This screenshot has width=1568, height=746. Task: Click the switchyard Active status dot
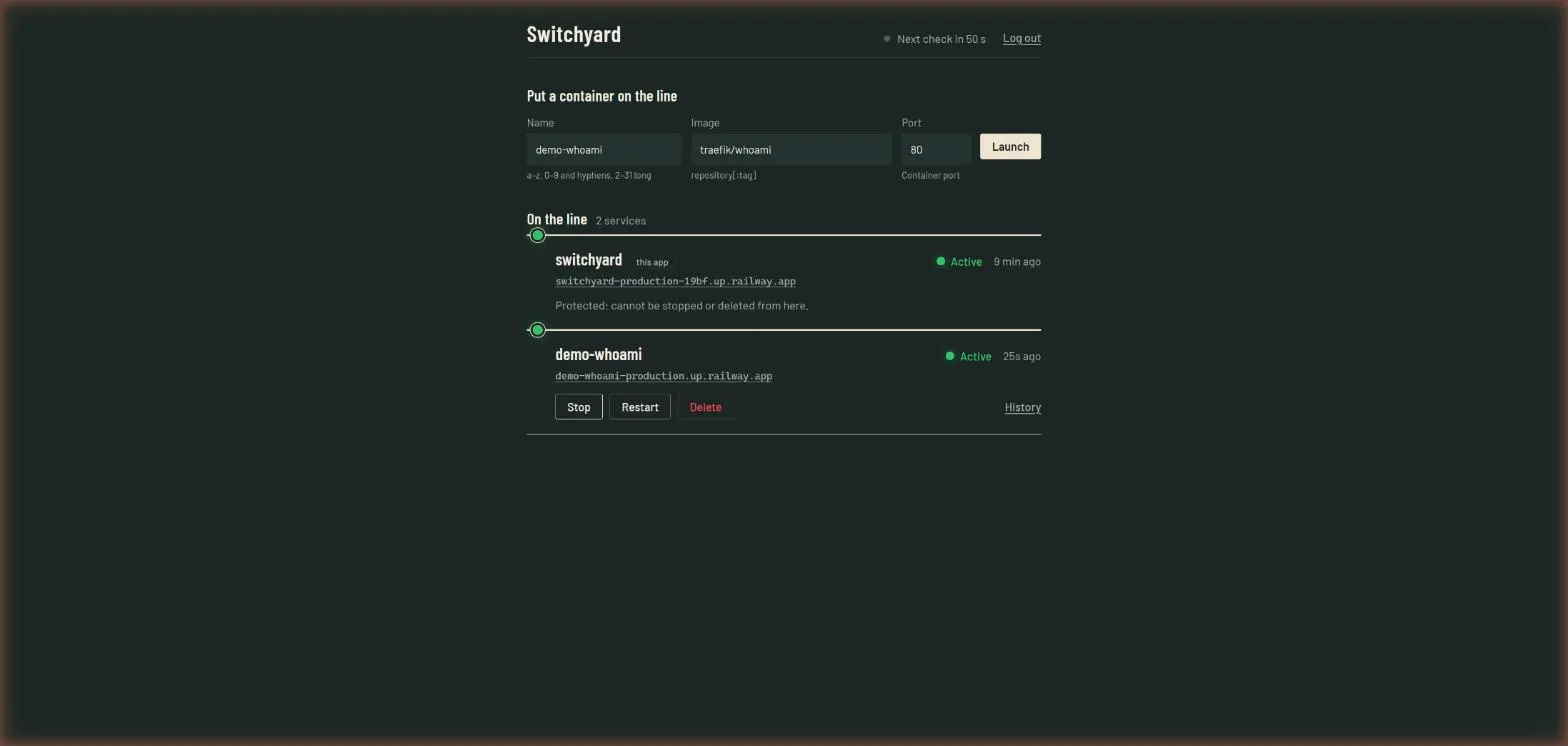click(x=940, y=261)
